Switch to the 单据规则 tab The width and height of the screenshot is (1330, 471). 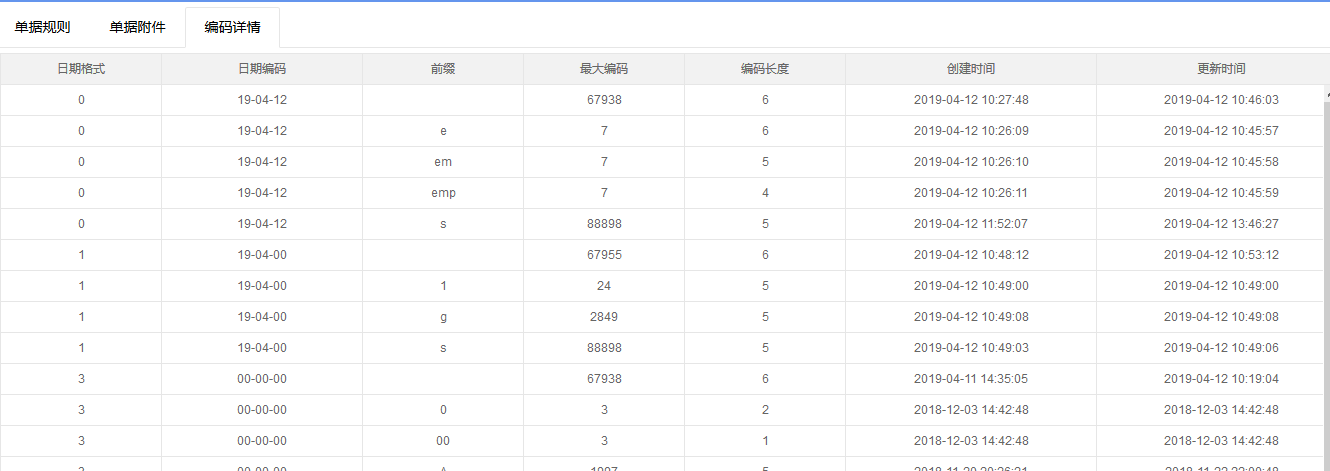tap(42, 27)
